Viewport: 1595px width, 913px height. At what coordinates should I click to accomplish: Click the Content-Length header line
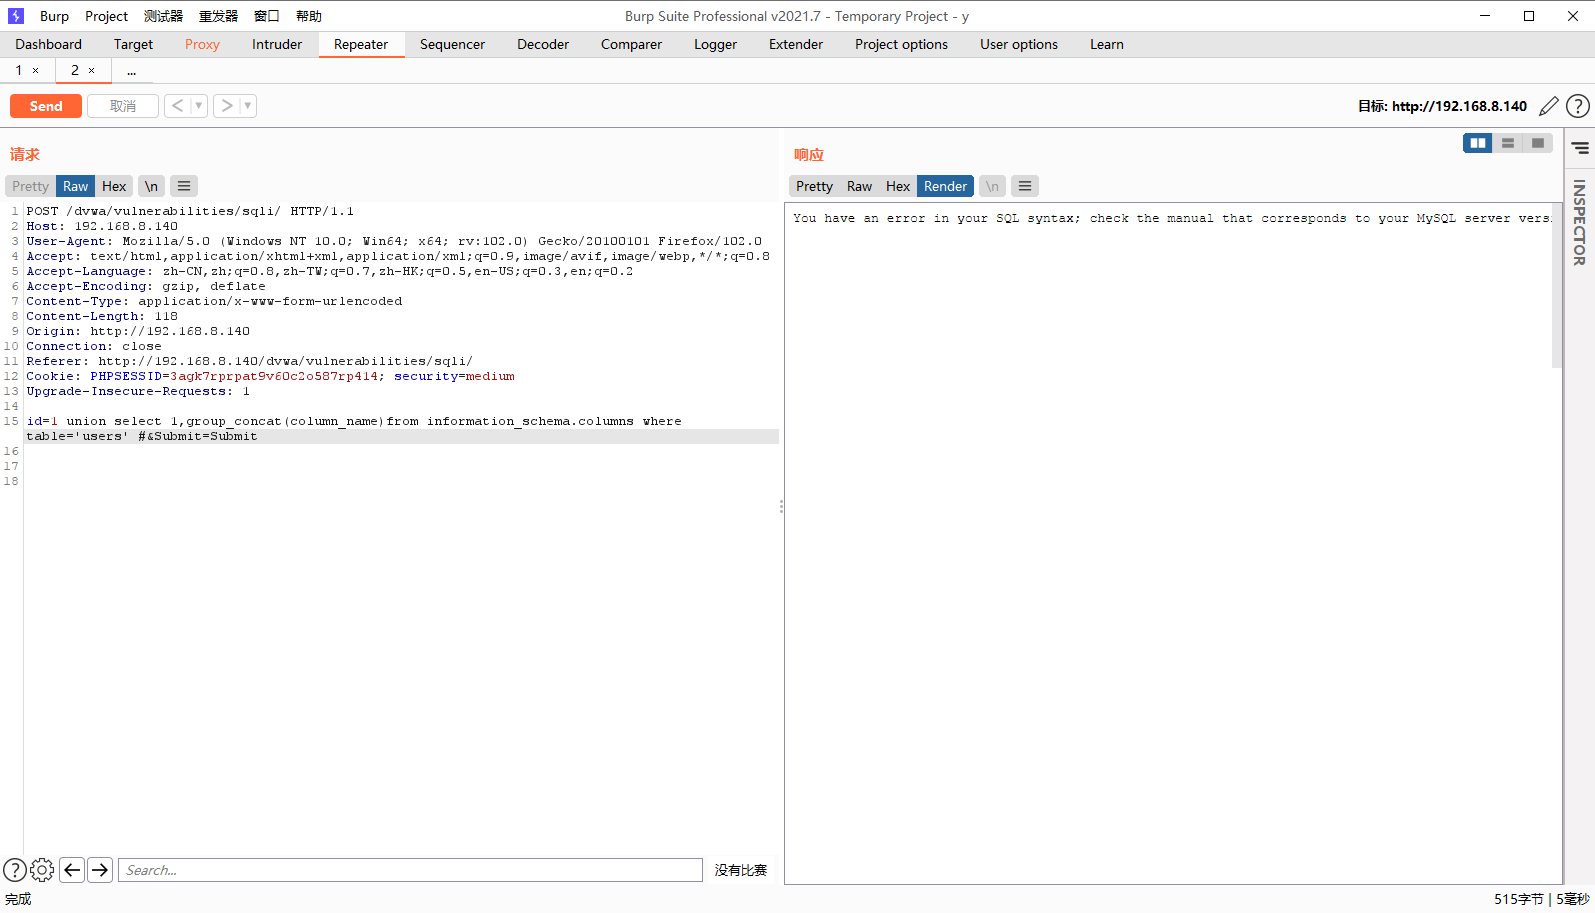point(102,316)
